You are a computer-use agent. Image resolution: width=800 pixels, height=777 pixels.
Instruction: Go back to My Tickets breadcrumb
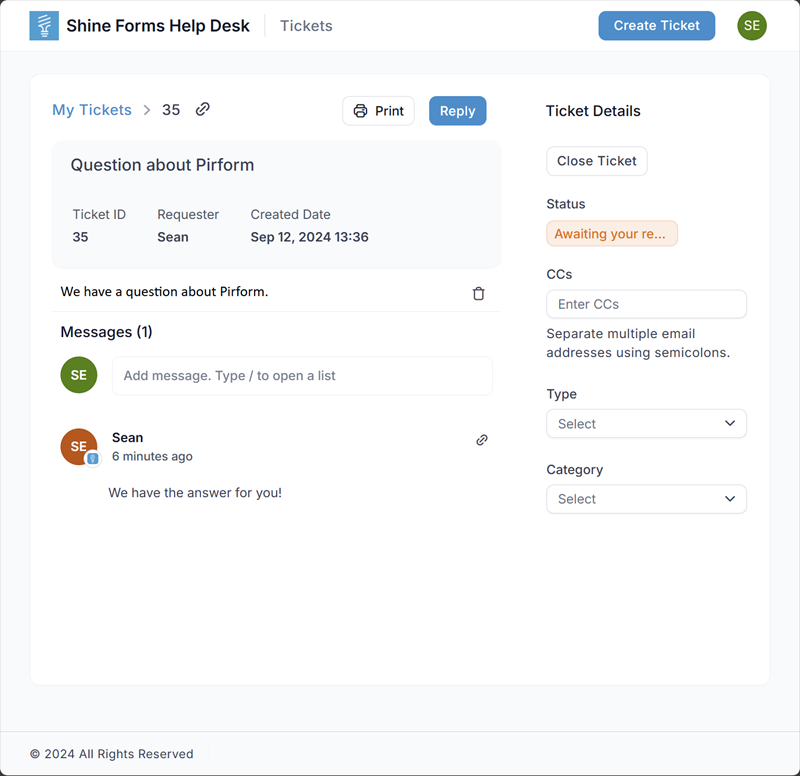pyautogui.click(x=92, y=110)
